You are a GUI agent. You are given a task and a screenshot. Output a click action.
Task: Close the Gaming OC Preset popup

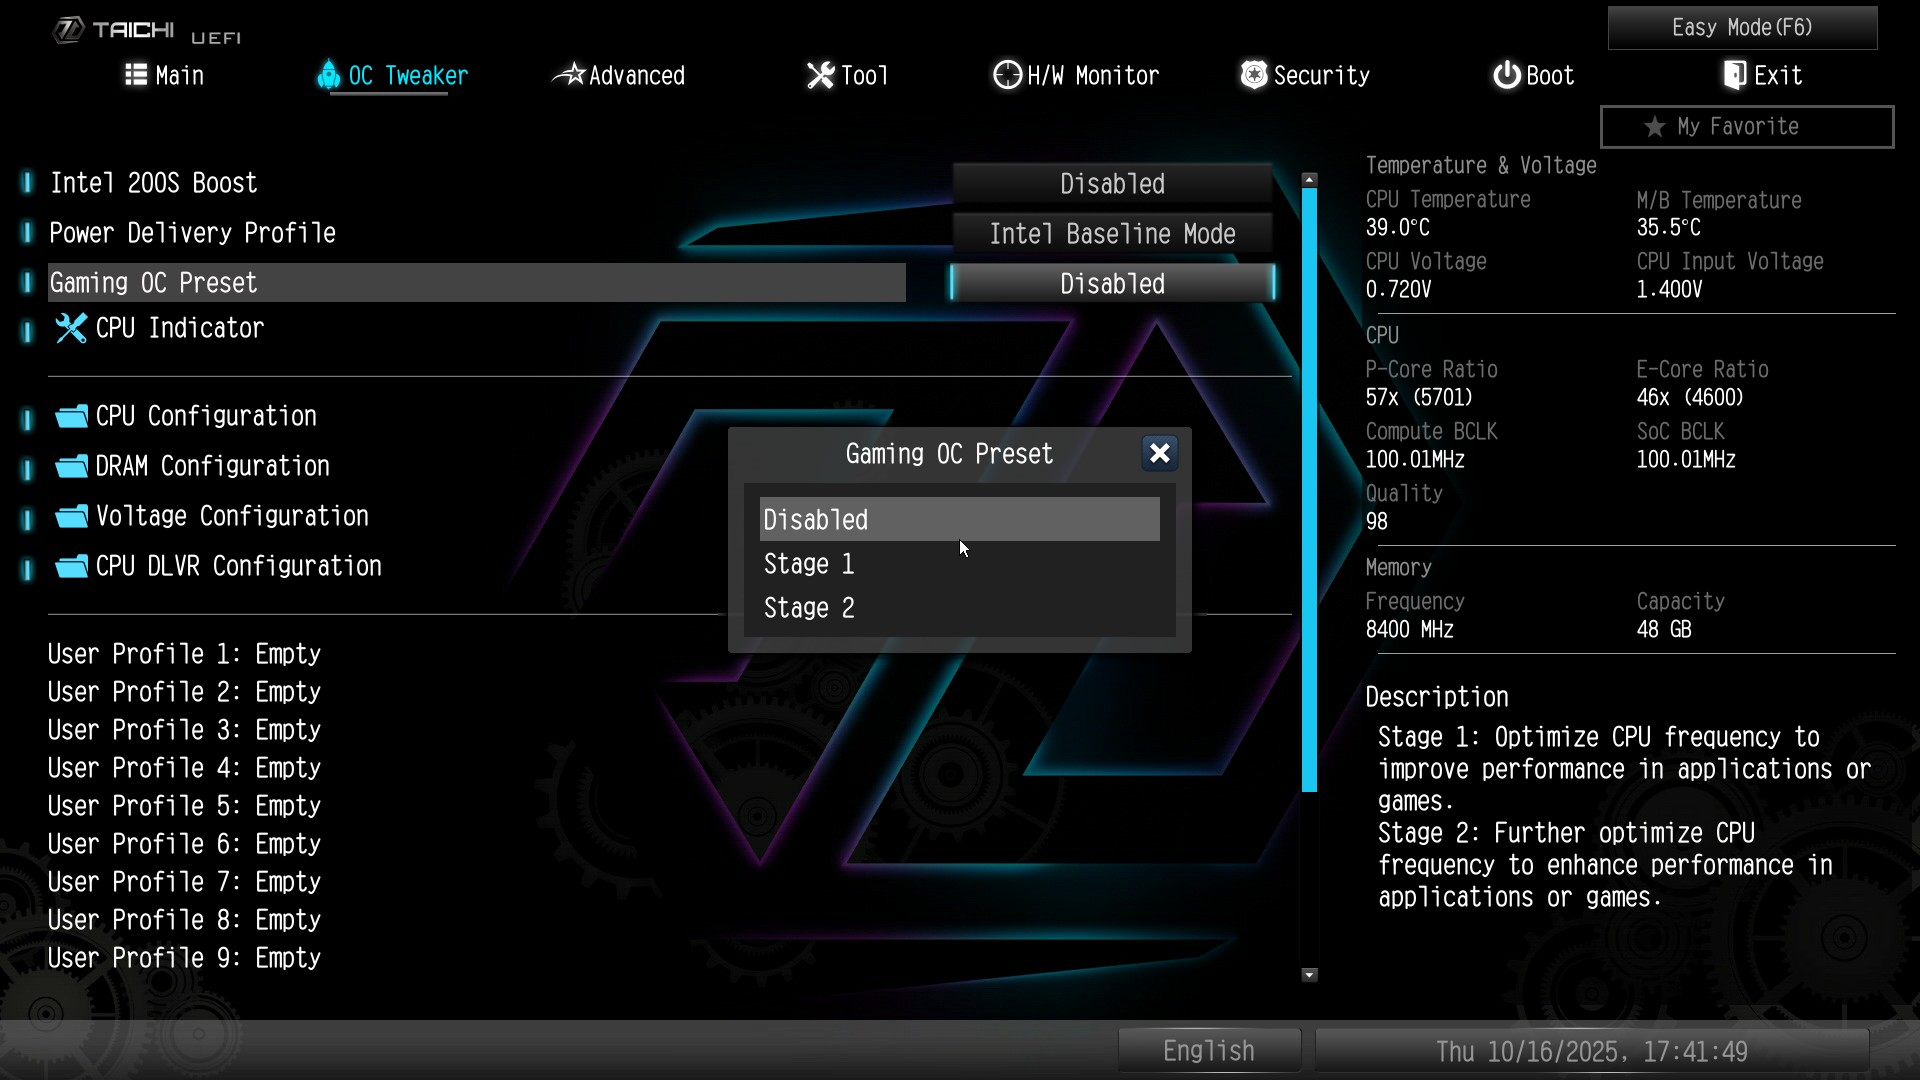tap(1159, 454)
